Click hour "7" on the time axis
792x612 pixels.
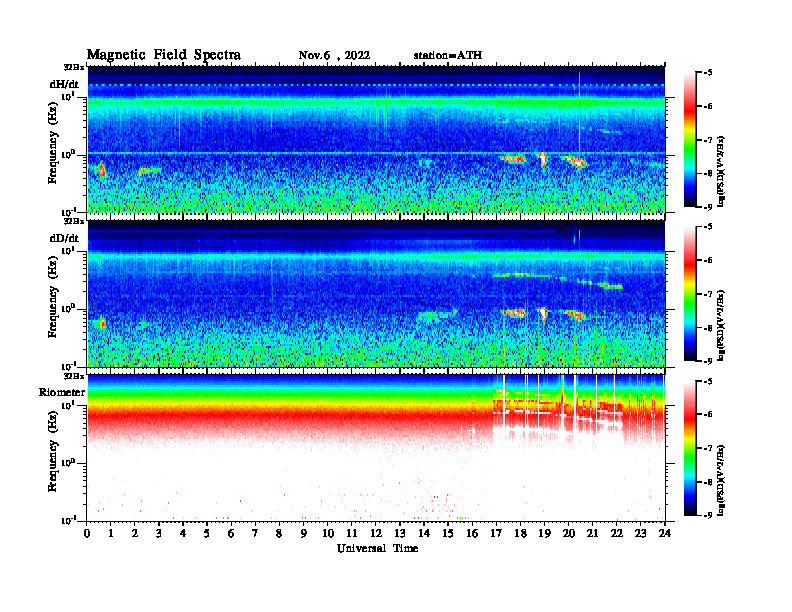(256, 533)
